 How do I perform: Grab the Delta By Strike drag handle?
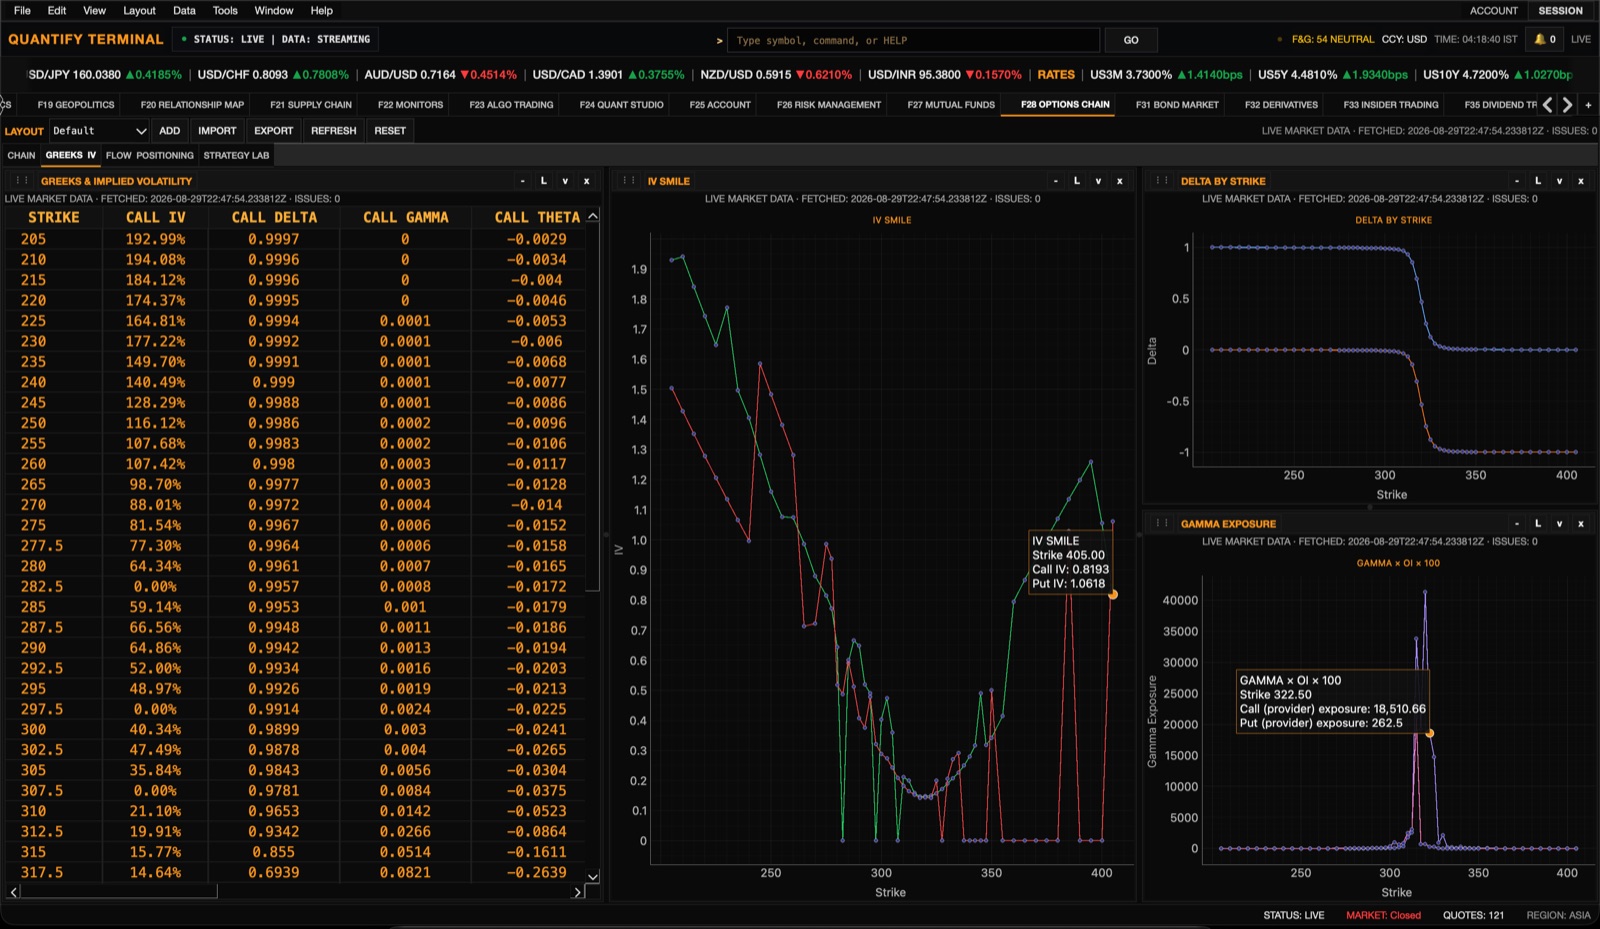point(1161,181)
